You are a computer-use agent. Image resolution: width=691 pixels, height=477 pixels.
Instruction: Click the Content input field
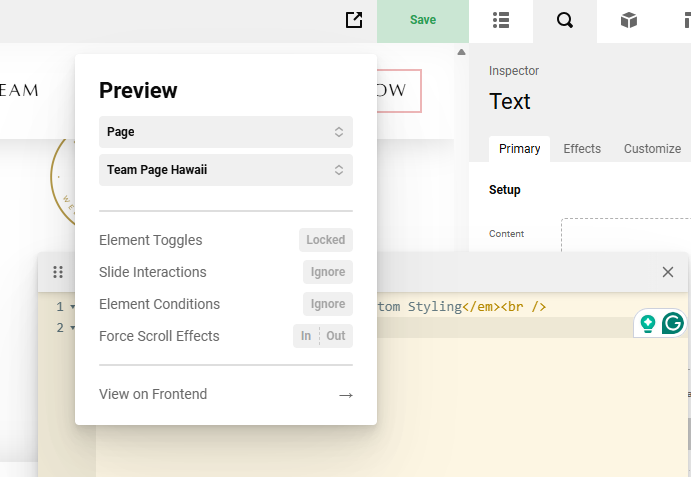[x=626, y=235]
